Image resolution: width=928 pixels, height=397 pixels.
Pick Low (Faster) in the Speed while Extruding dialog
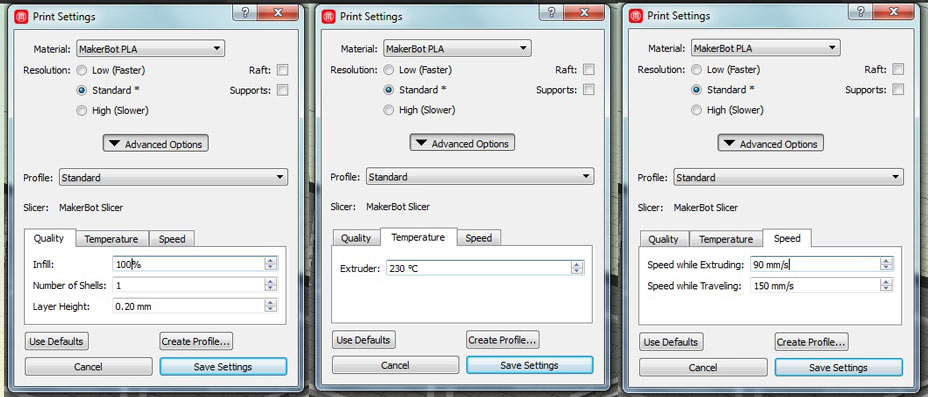click(x=697, y=69)
